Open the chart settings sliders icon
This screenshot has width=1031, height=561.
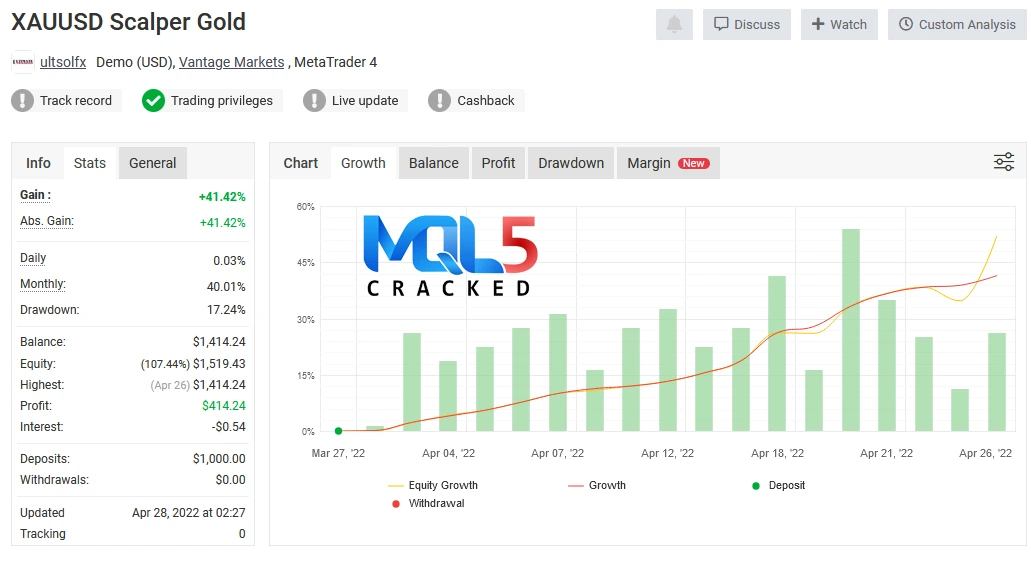1003,162
